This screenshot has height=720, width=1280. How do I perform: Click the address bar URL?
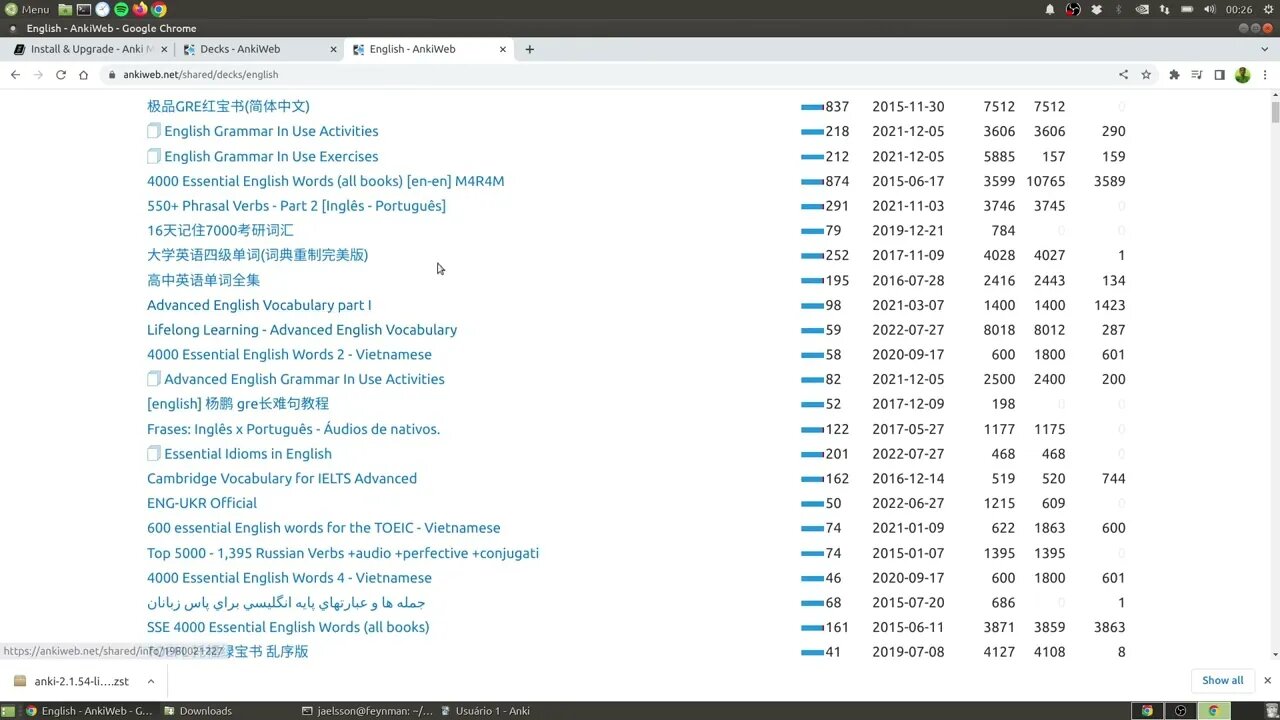pos(200,75)
